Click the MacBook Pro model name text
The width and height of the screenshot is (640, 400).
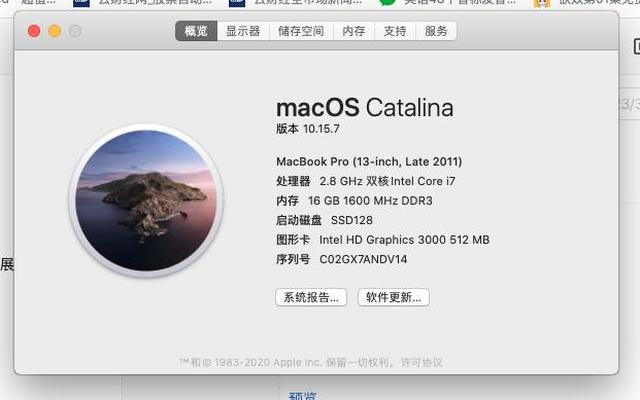368,161
